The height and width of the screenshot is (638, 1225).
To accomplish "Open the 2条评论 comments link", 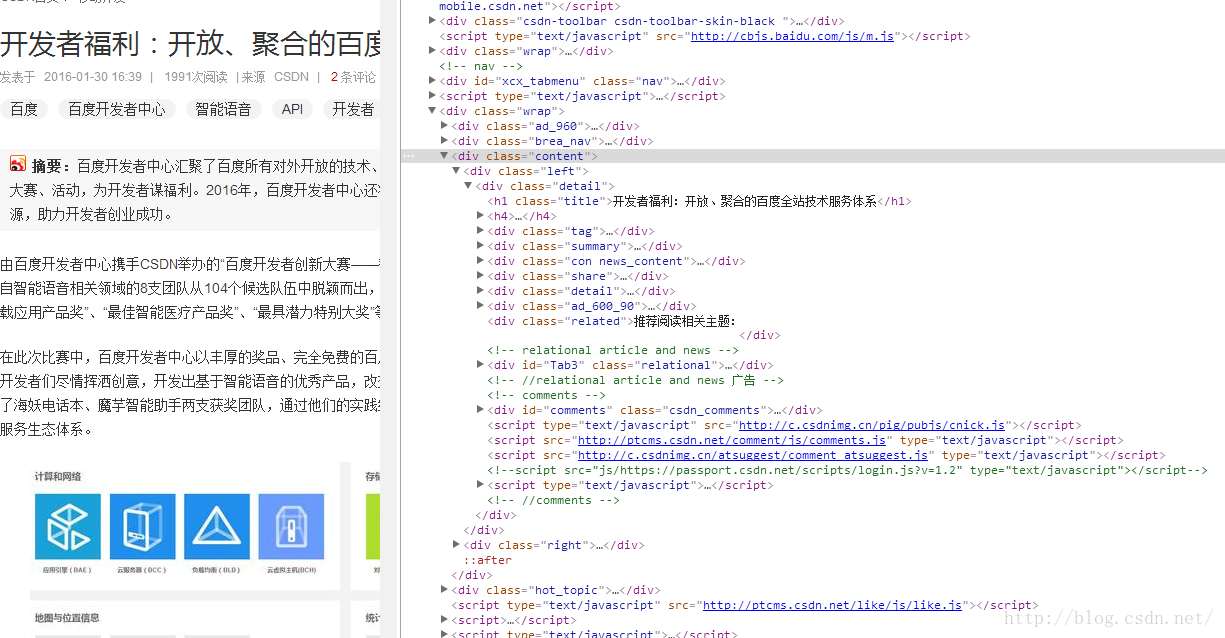I will click(353, 77).
